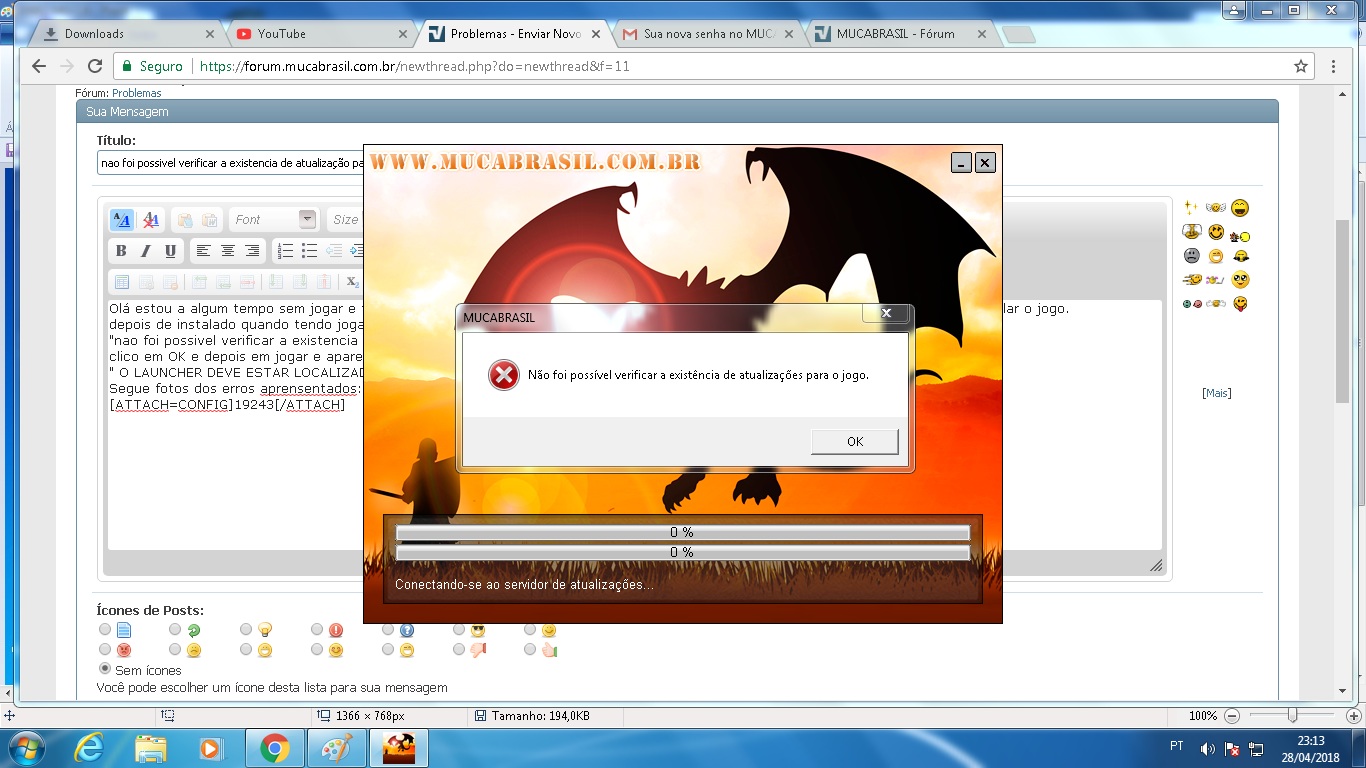
Task: Apply italic formatting to text
Action: [146, 251]
